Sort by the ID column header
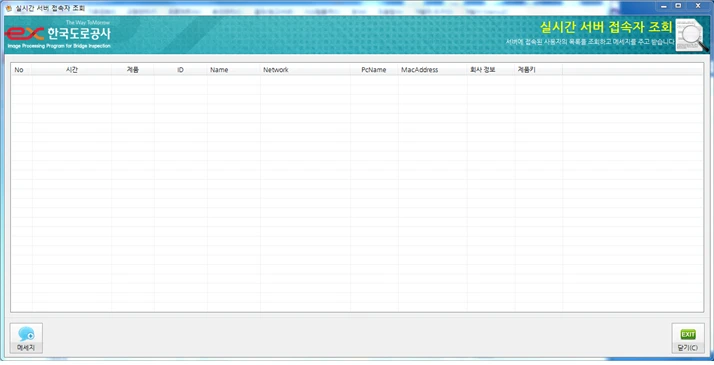The image size is (714, 365). 180,70
